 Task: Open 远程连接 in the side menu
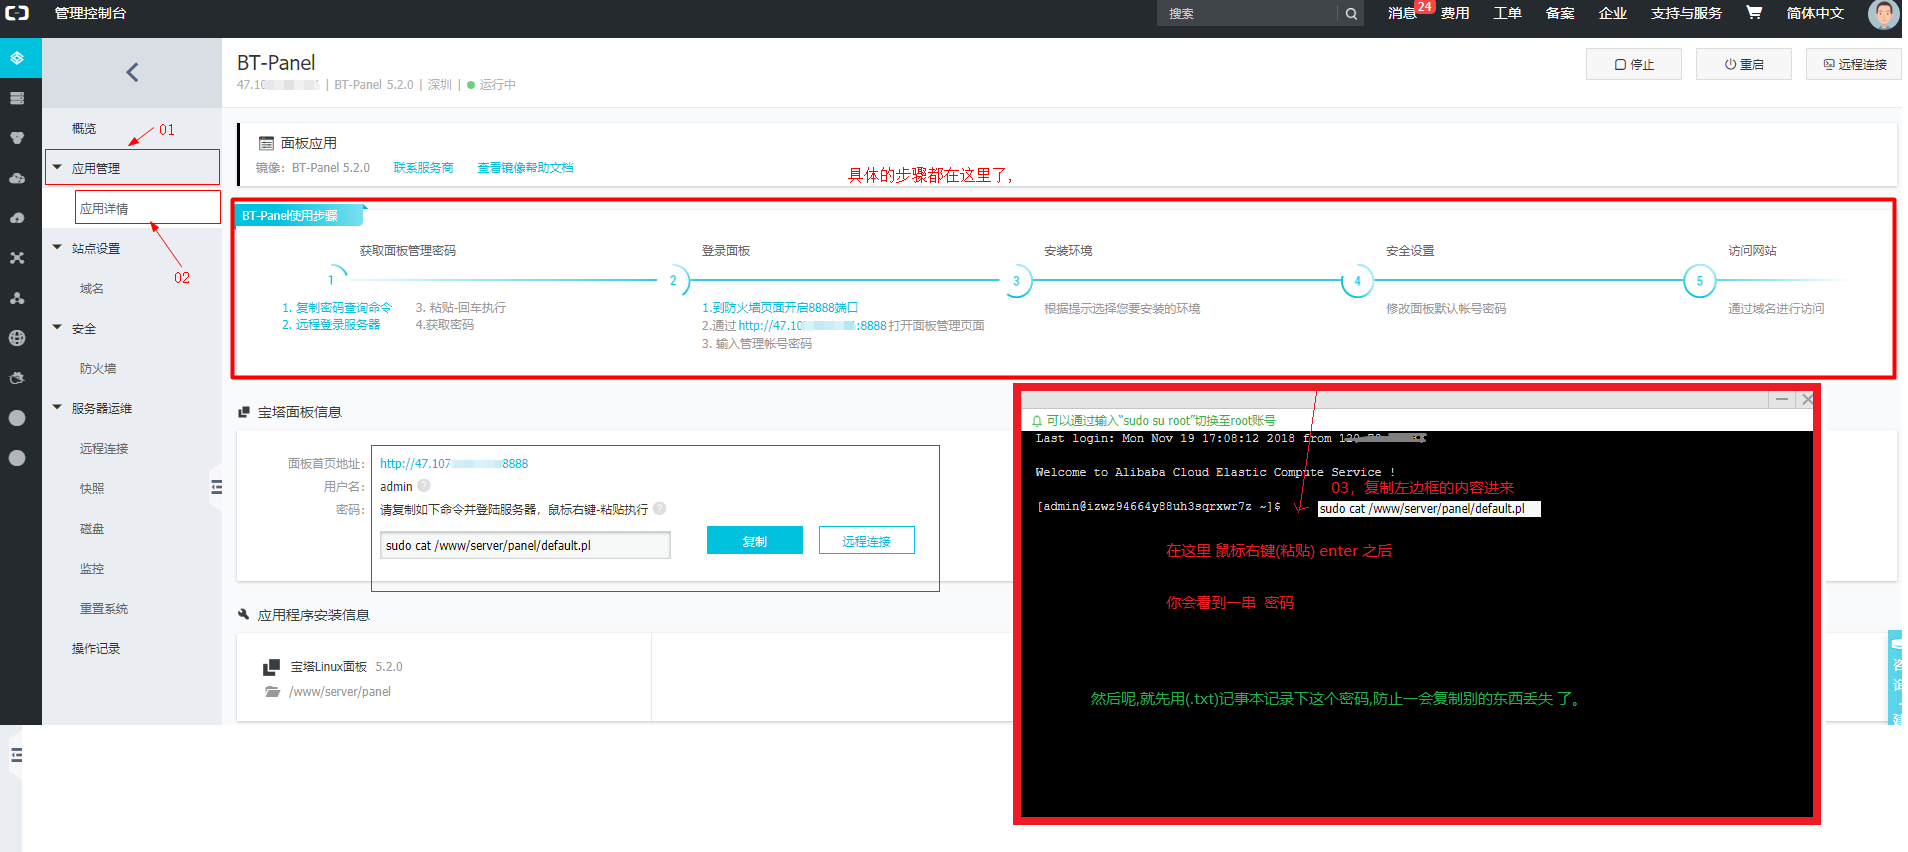tap(104, 449)
